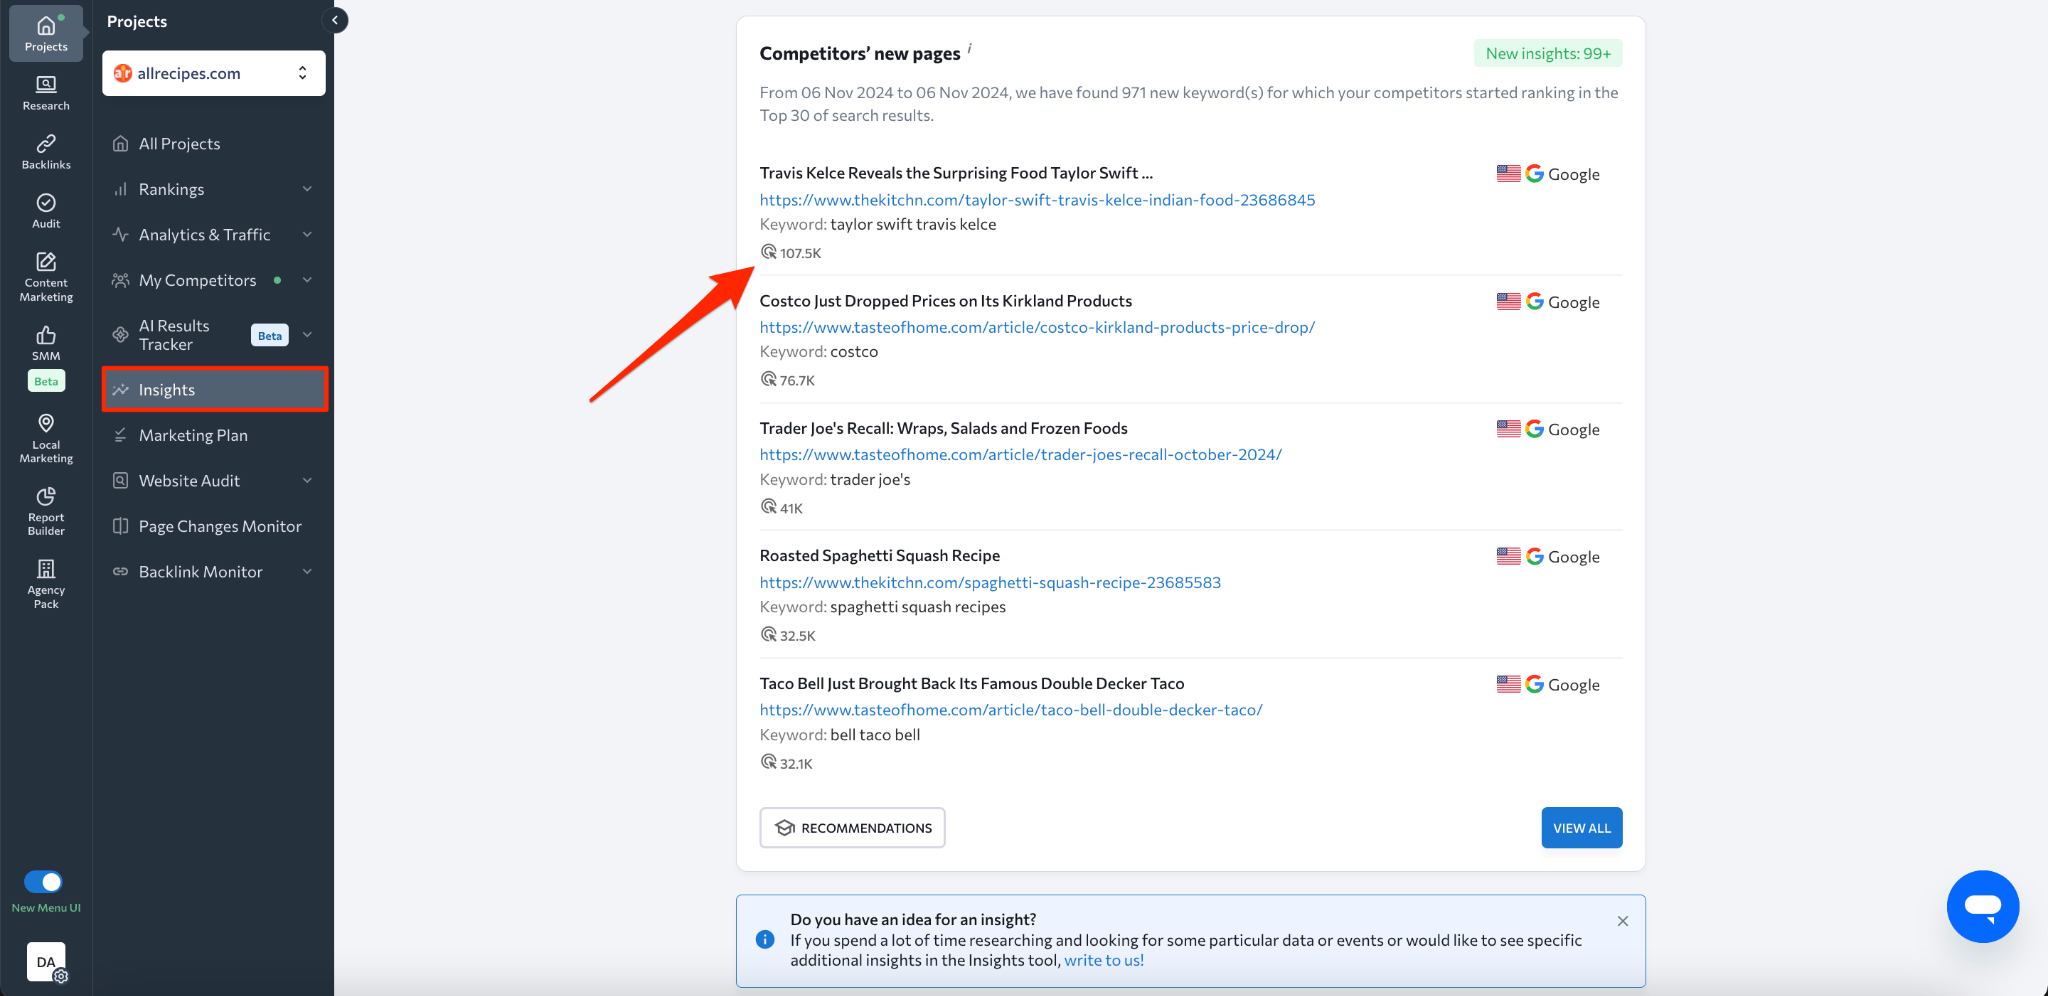Click the search volume icon next to 76.7K
The image size is (2048, 996).
(768, 379)
